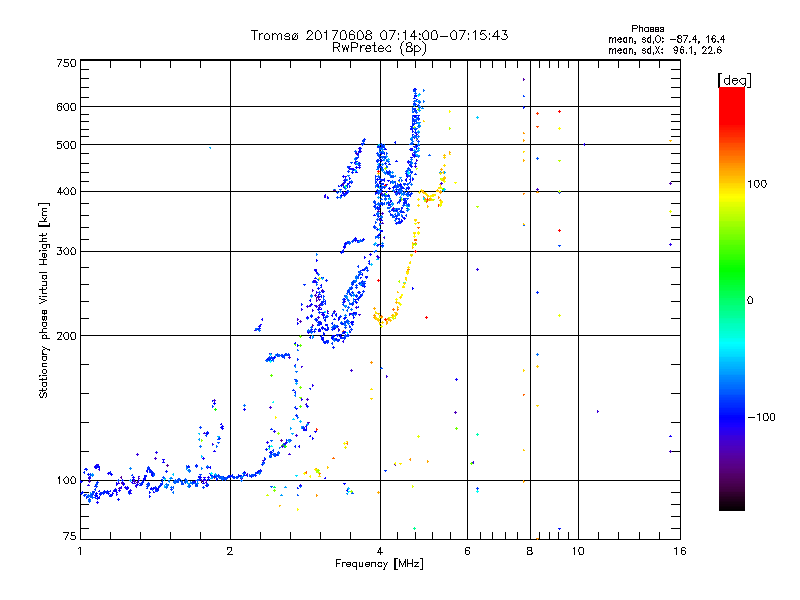800x600 pixels.
Task: Click the y-axis tick label '200'
Action: (66, 336)
